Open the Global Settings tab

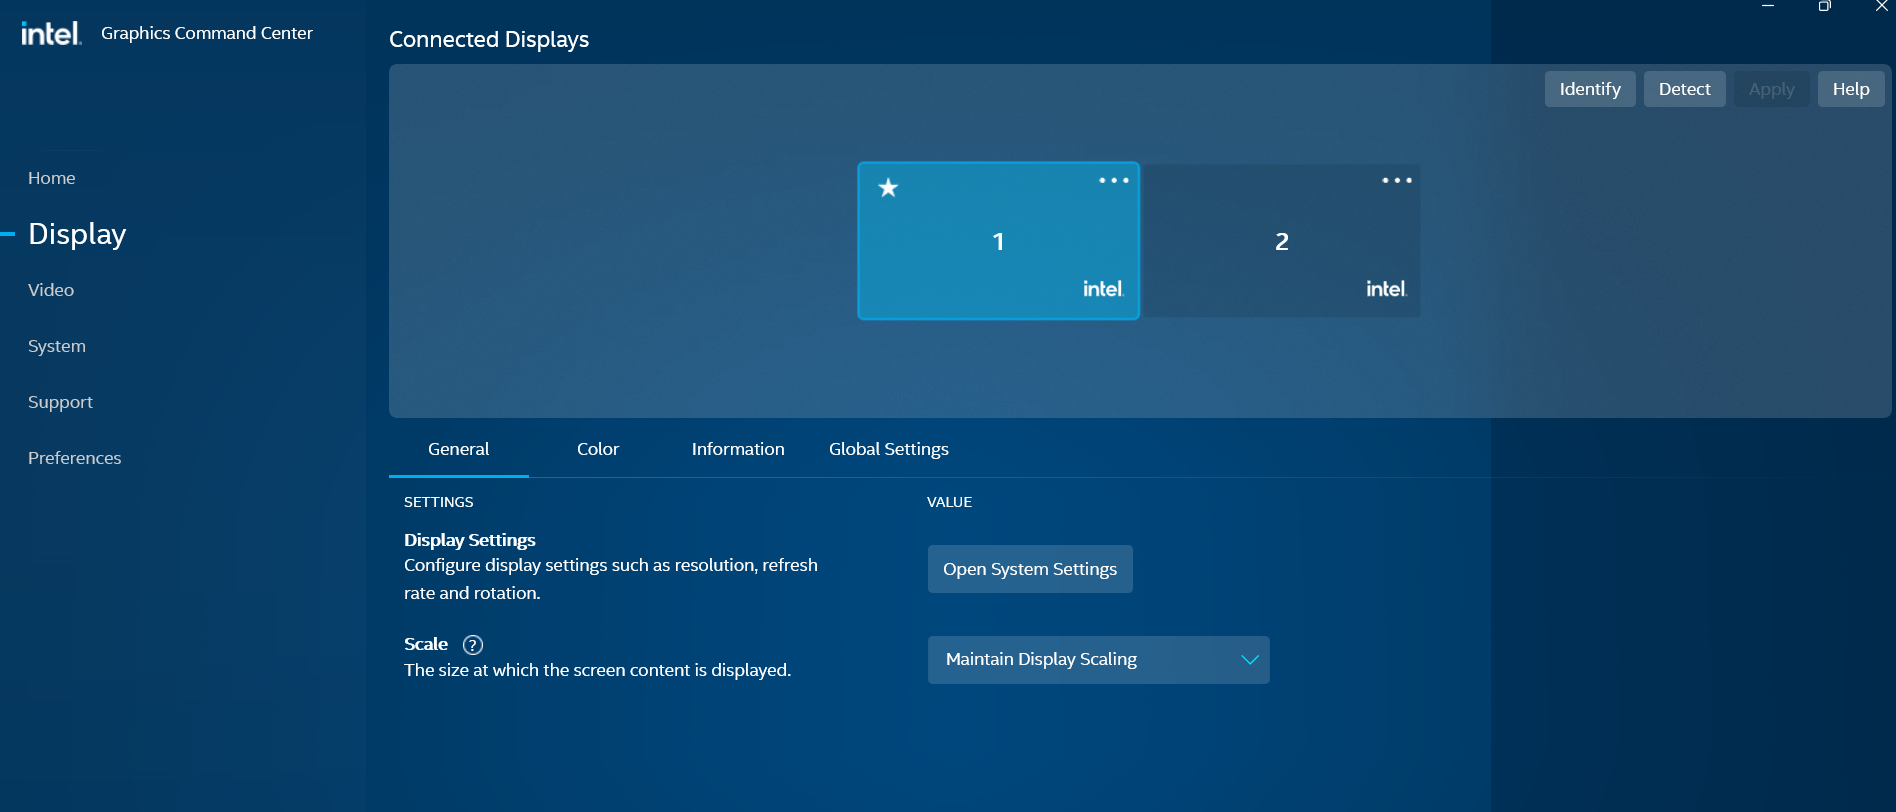[x=889, y=449]
